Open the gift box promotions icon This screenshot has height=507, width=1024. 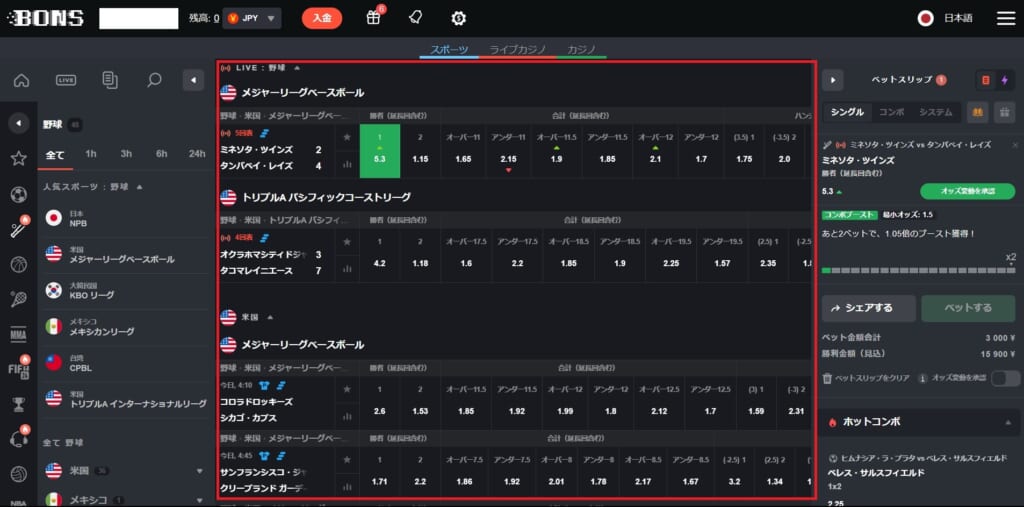373,18
